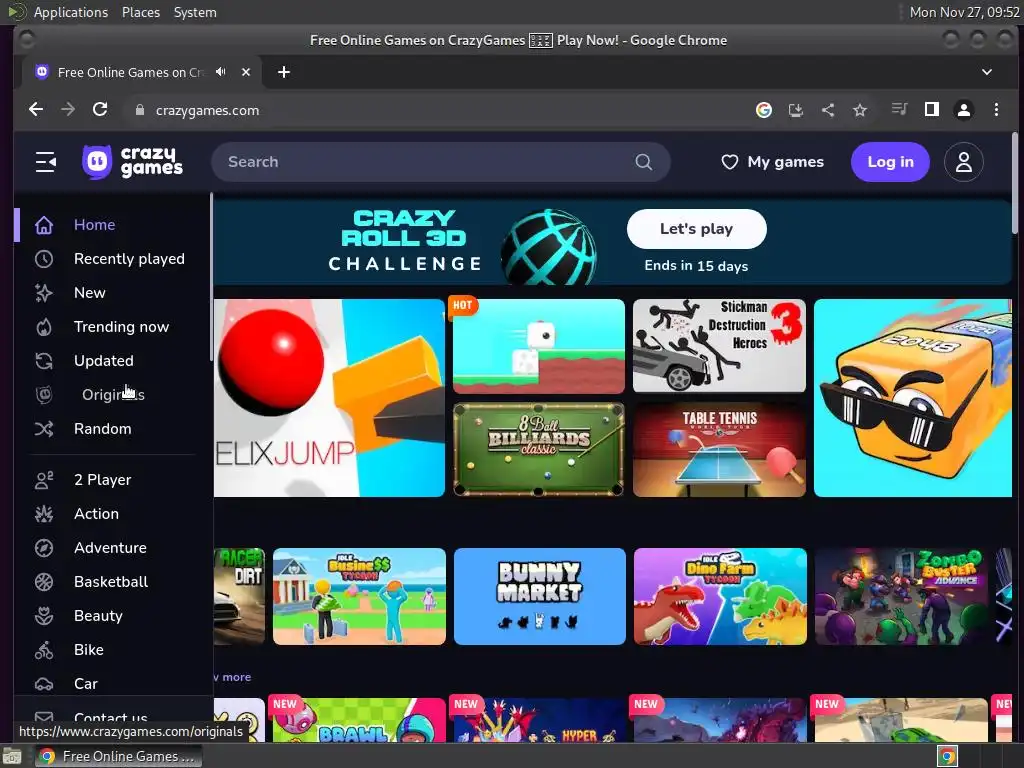Open Idle Business Tycoon thumbnail

point(359,596)
